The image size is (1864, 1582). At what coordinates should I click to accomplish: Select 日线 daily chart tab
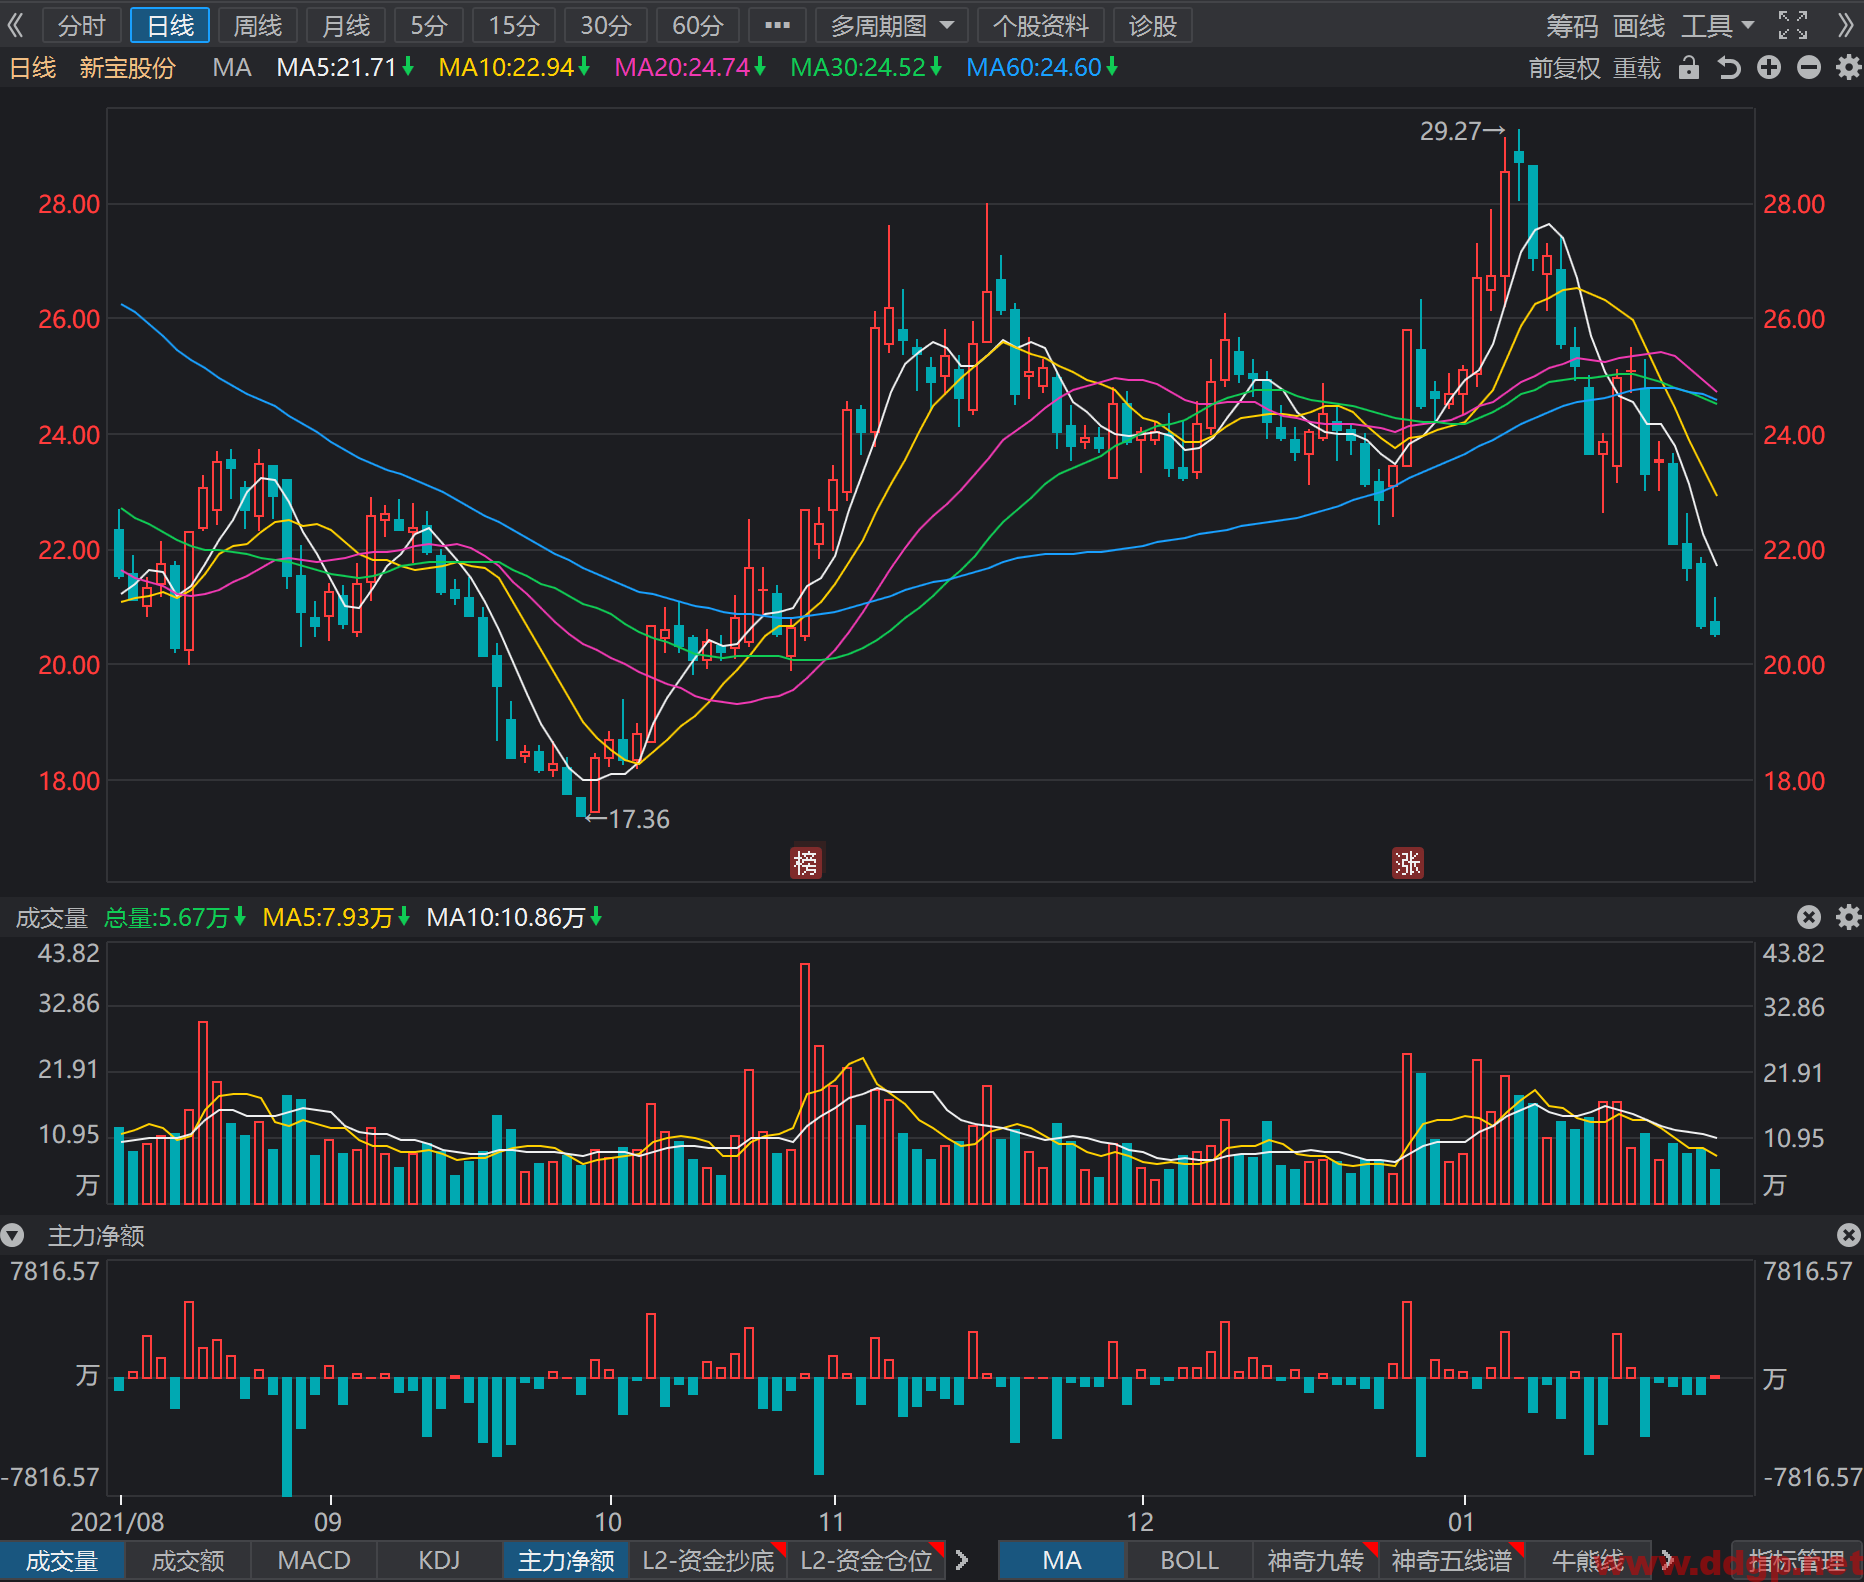(170, 25)
